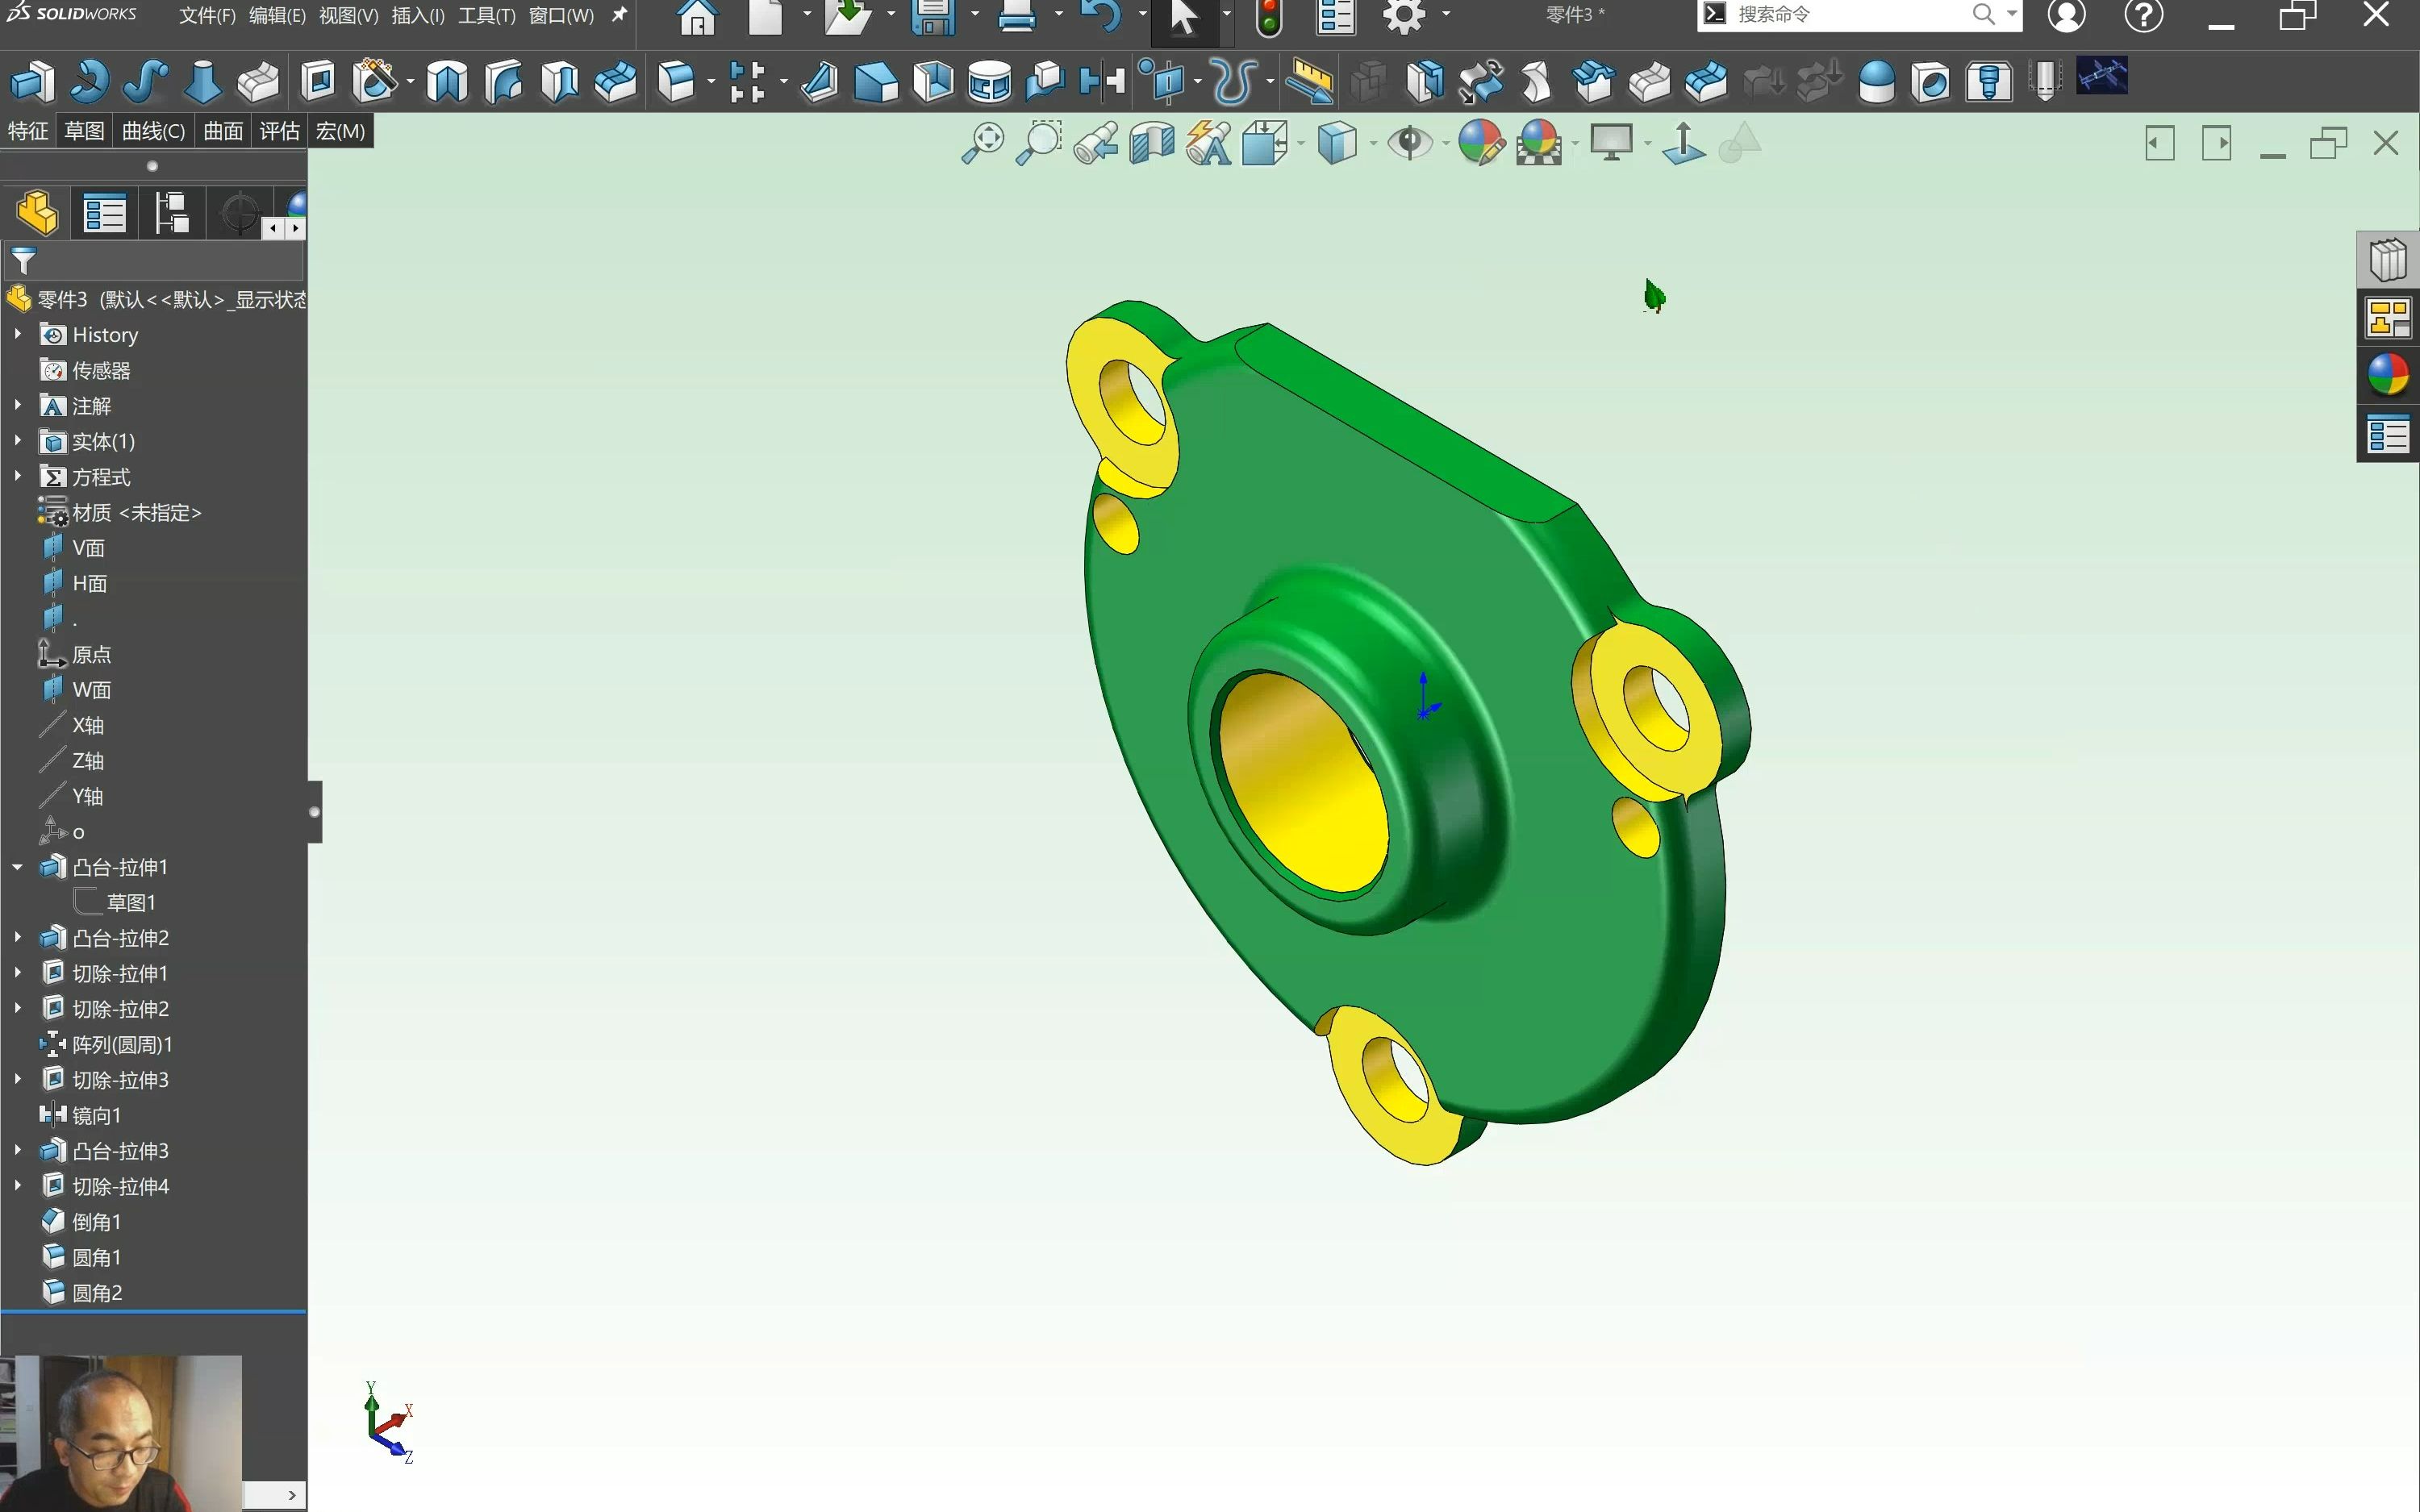
Task: Click the user login account button
Action: (2066, 15)
